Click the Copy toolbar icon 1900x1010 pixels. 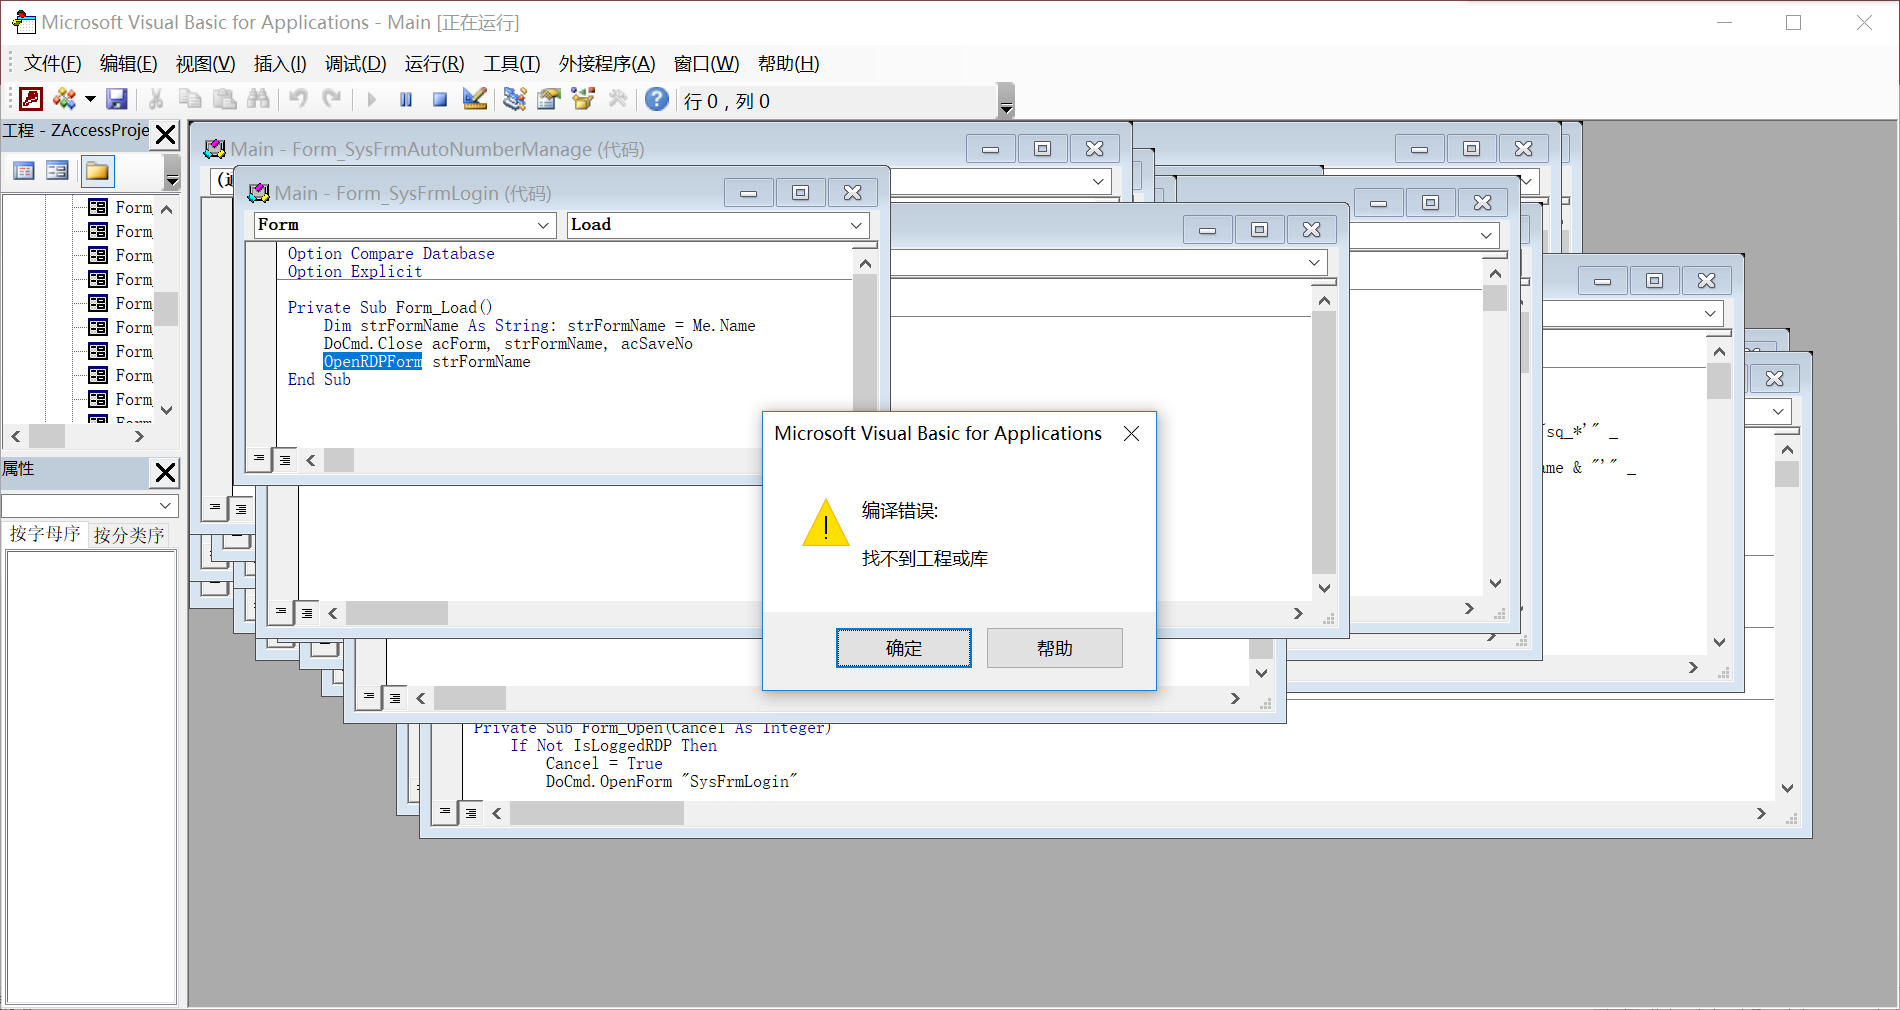190,99
